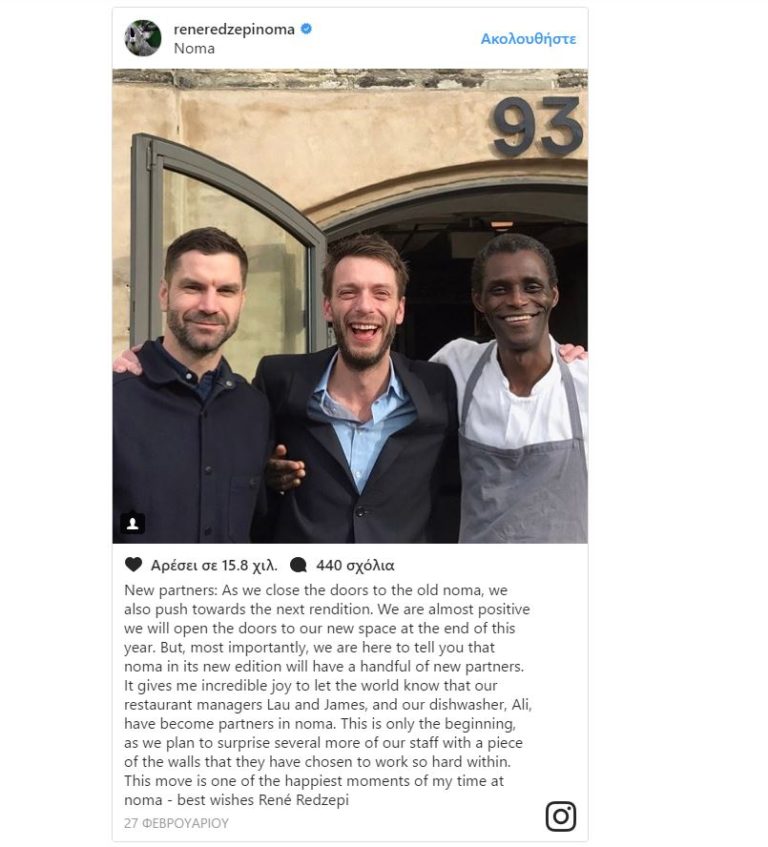Screen dimensions: 768x847
Task: Click the caption starting 'New partners'
Action: click(x=328, y=695)
